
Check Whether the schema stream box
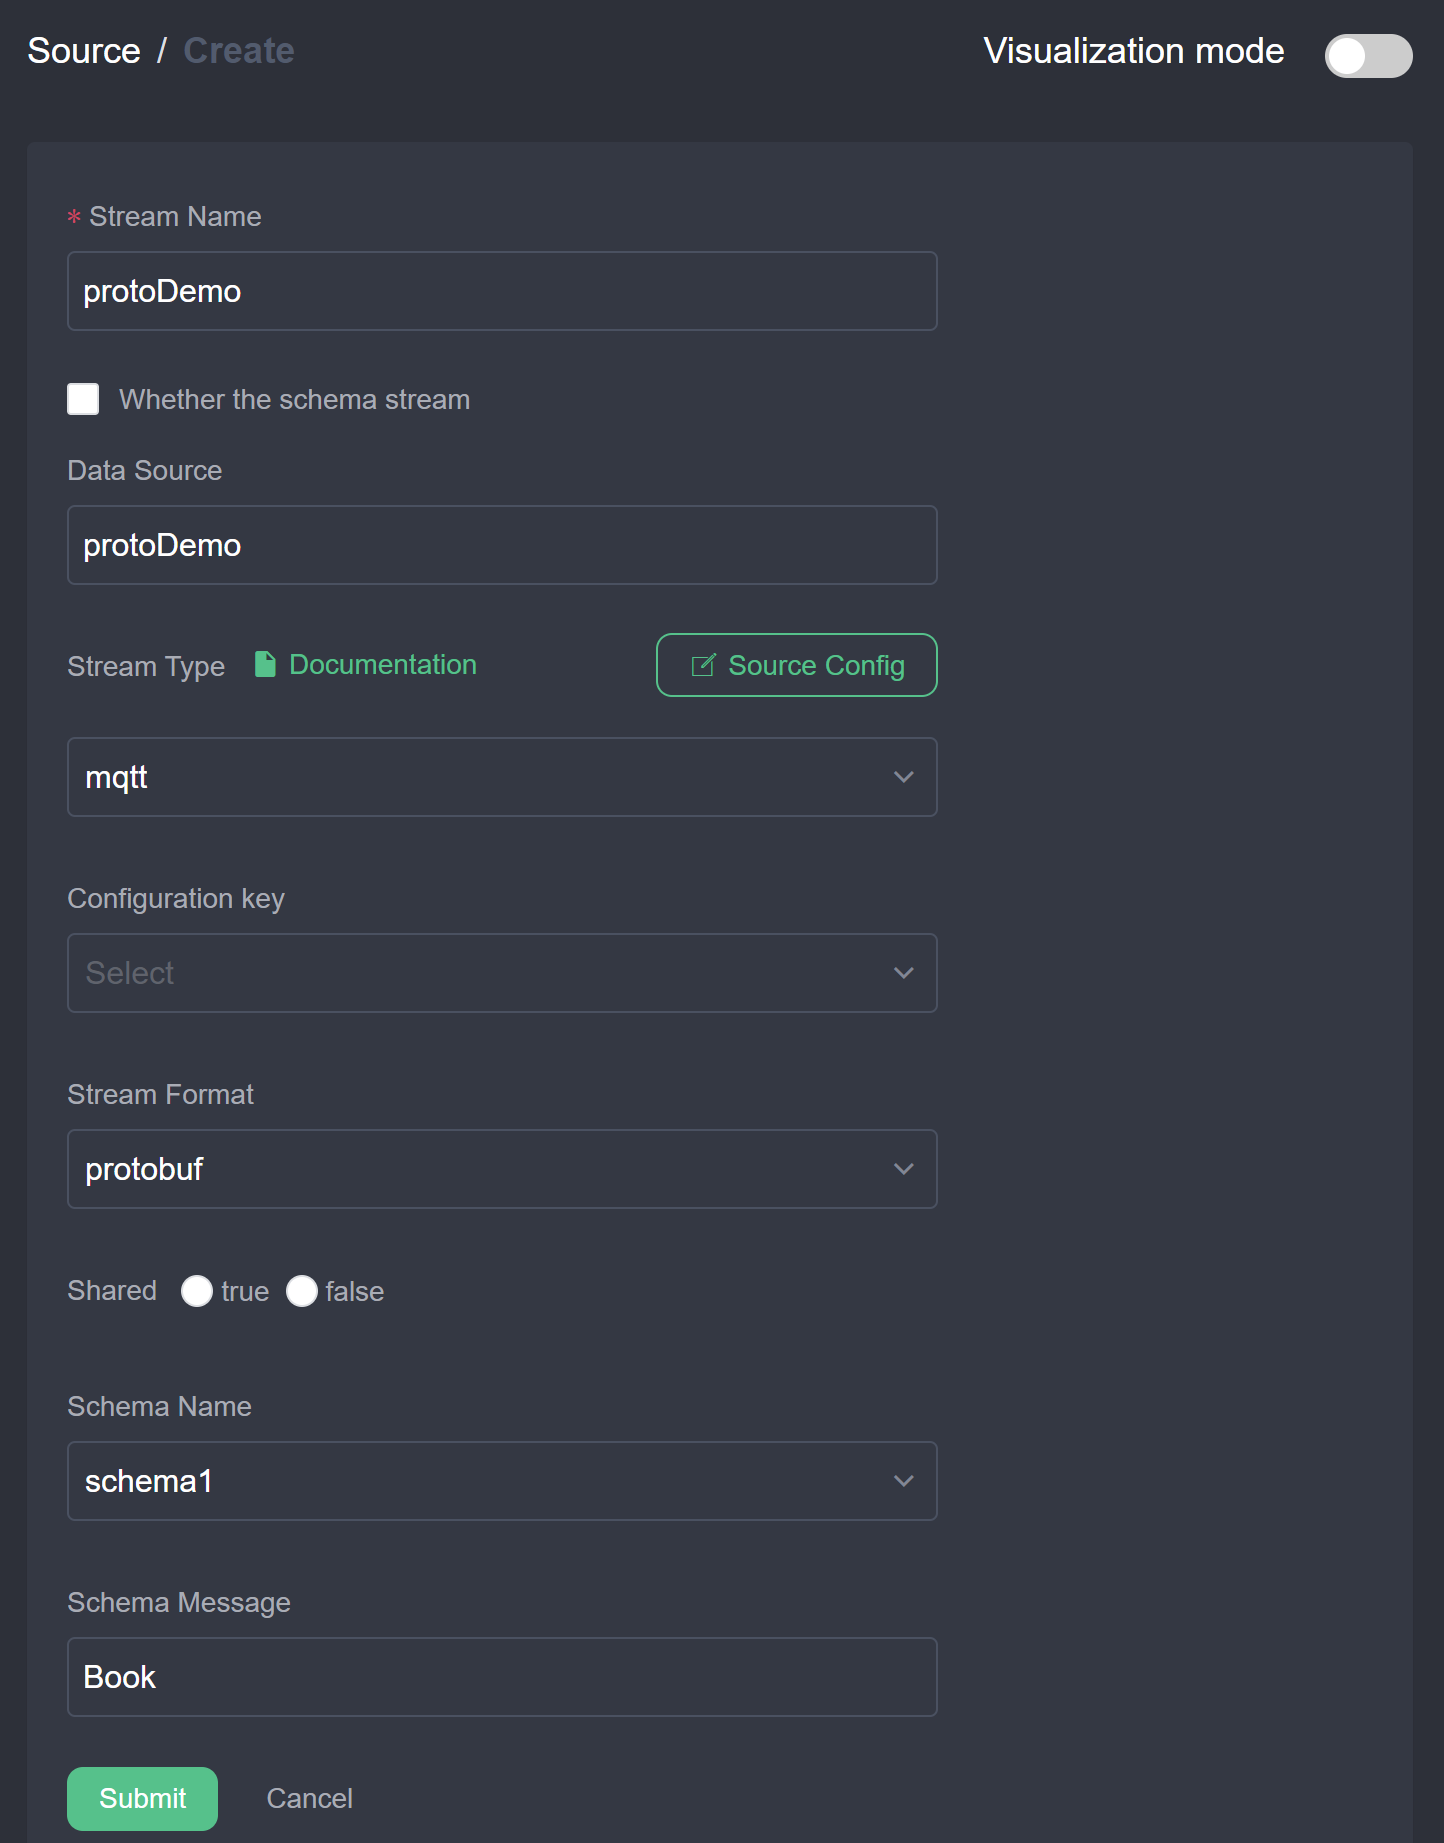[83, 399]
